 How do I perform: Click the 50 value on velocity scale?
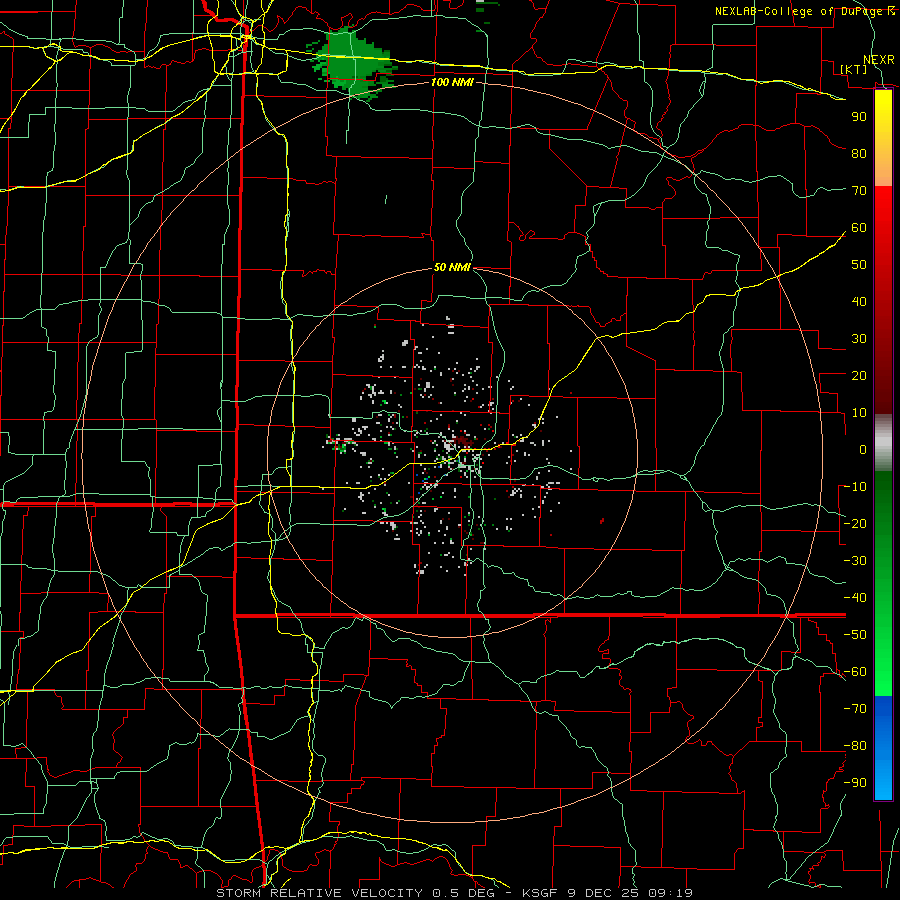click(x=859, y=265)
